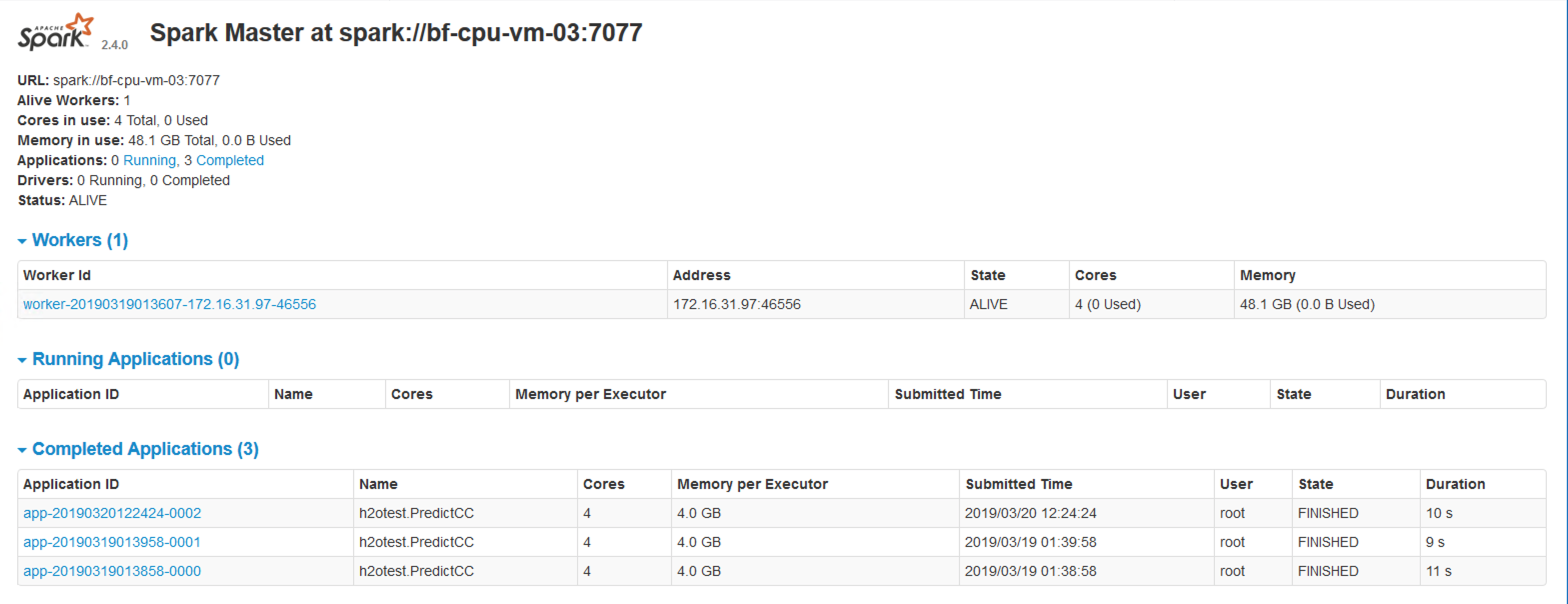Click the Running Applications (0) heading
The height and width of the screenshot is (604, 1568).
136,360
